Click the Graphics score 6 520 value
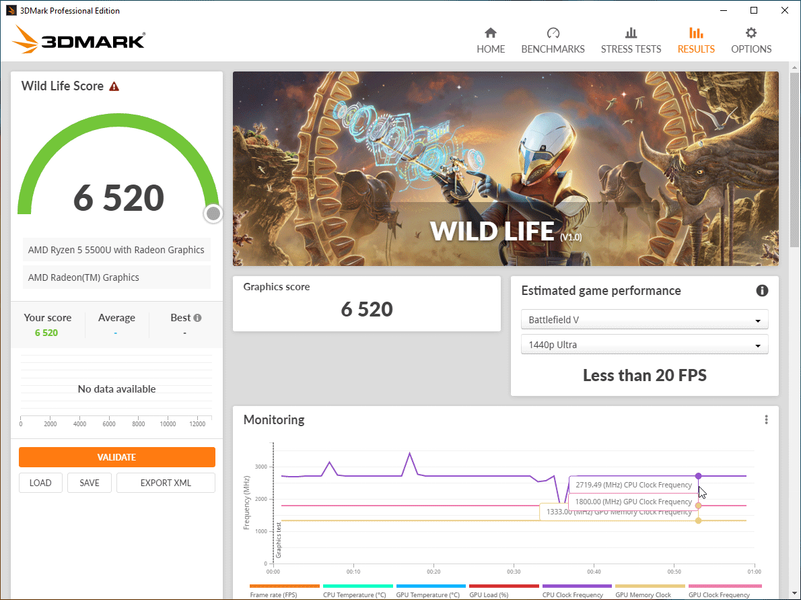801x600 pixels. point(367,309)
